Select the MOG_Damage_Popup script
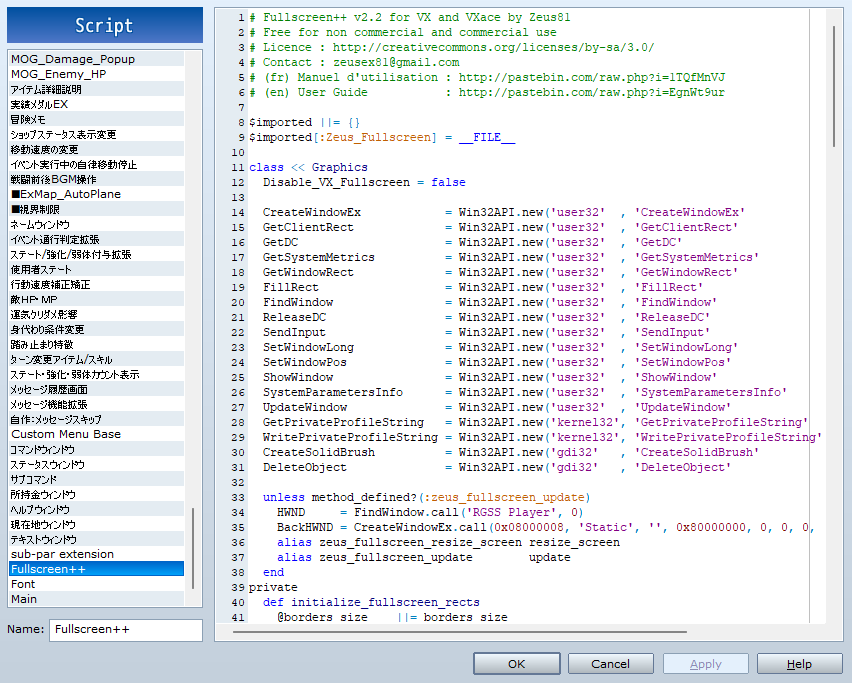The image size is (852, 683). (73, 59)
